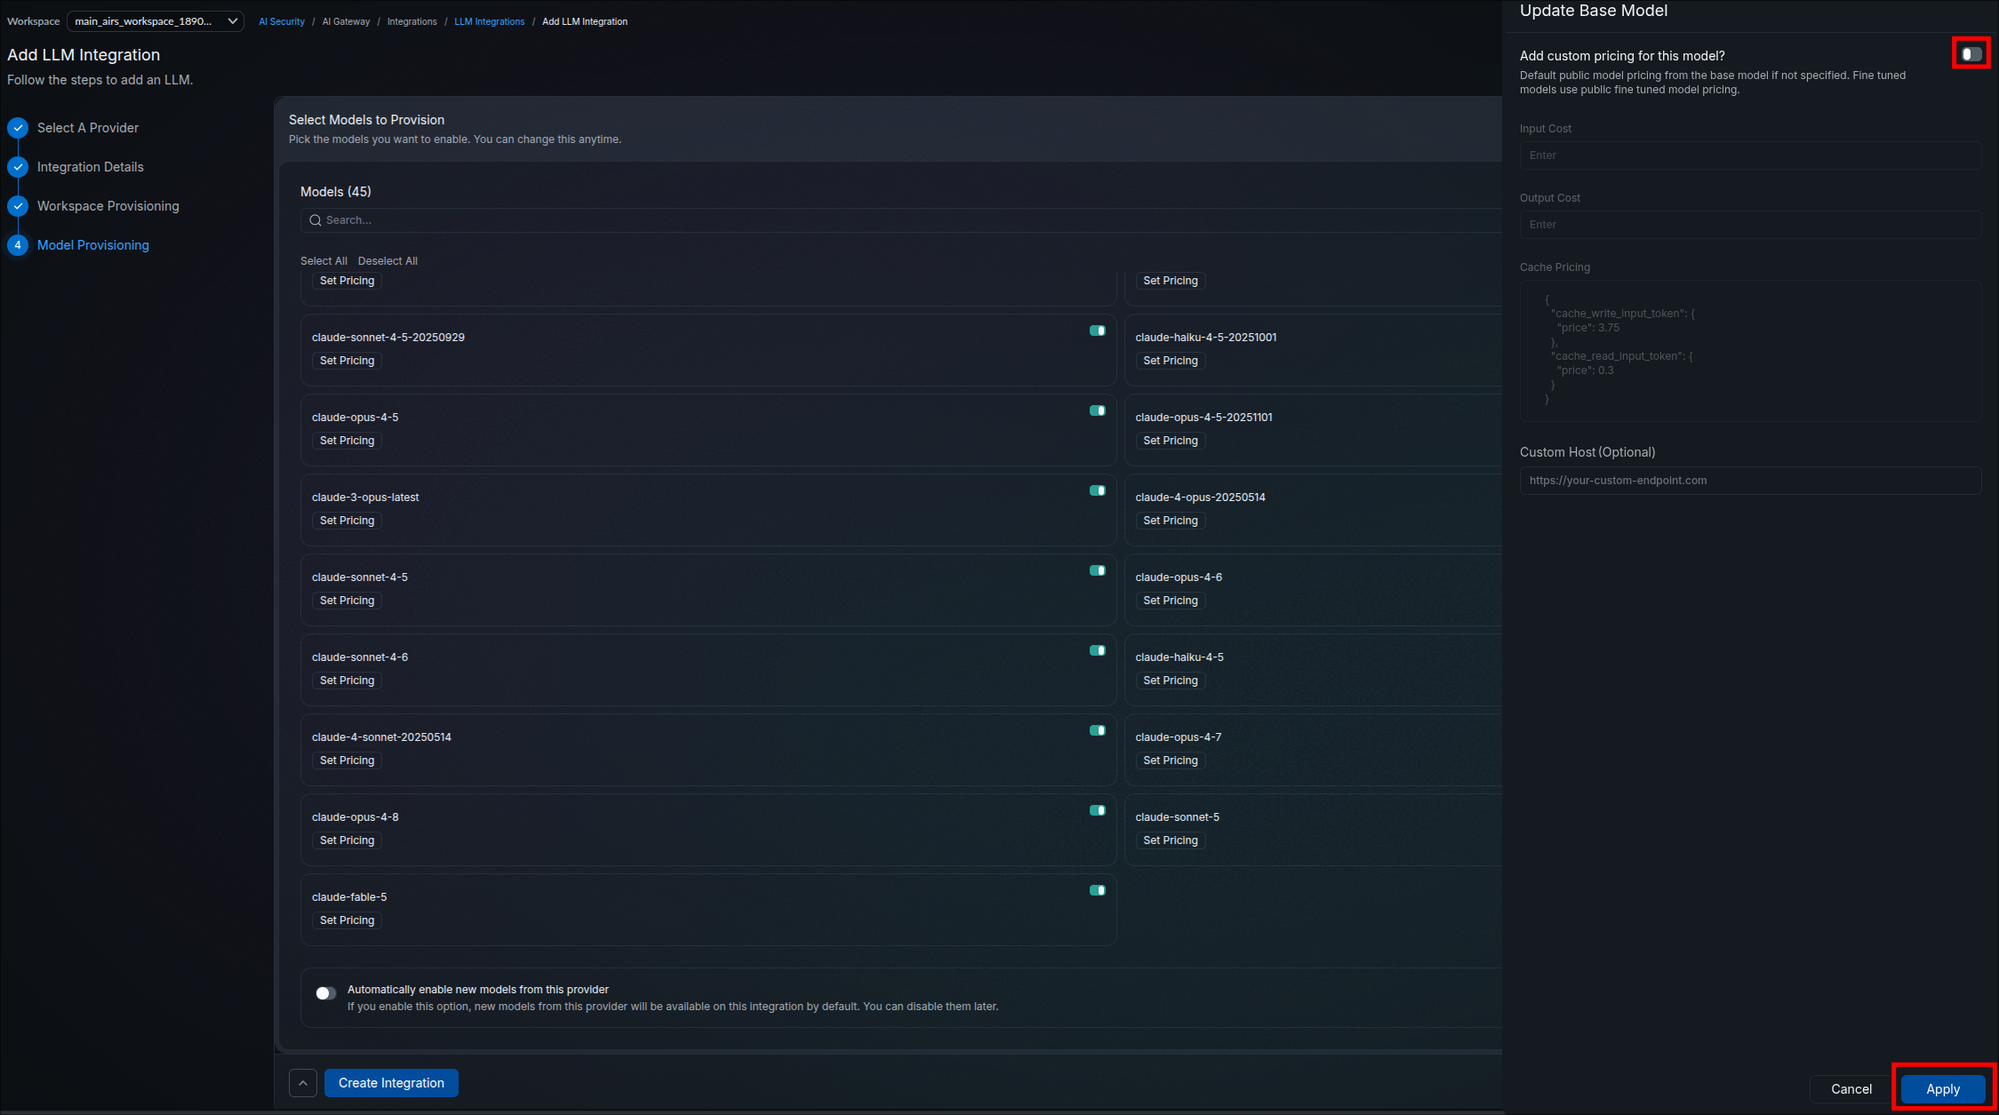This screenshot has width=1999, height=1115.
Task: Set Pricing for claude-sonnet-4-5-20250929
Action: point(347,361)
